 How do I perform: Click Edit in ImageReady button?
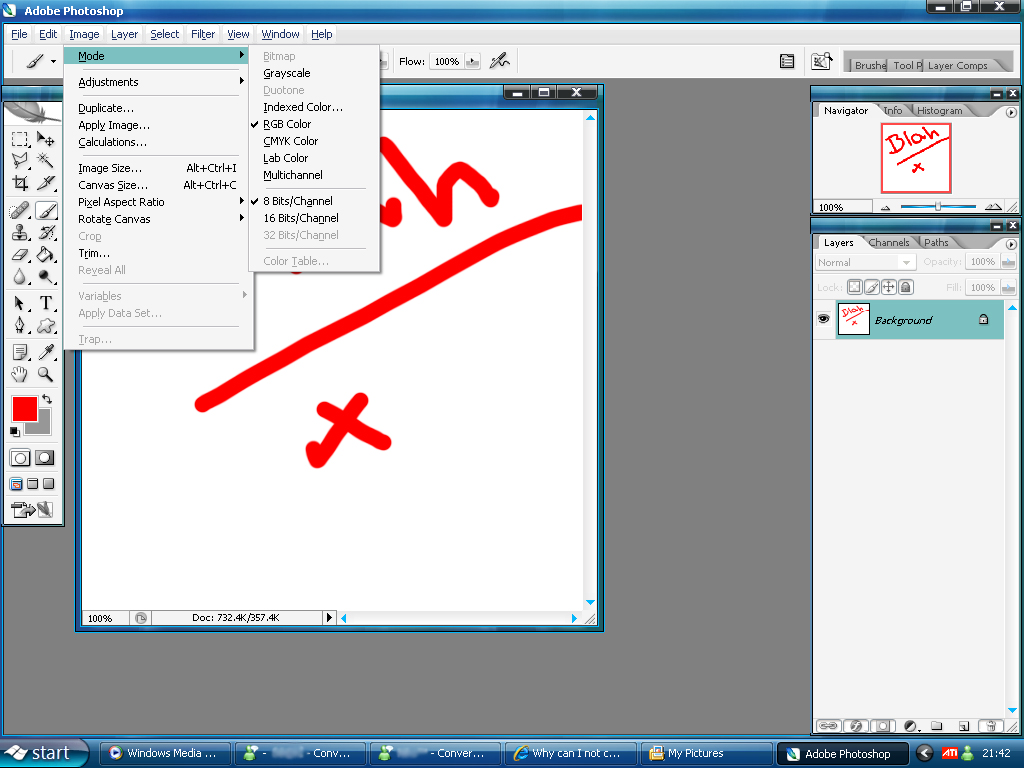[32, 509]
